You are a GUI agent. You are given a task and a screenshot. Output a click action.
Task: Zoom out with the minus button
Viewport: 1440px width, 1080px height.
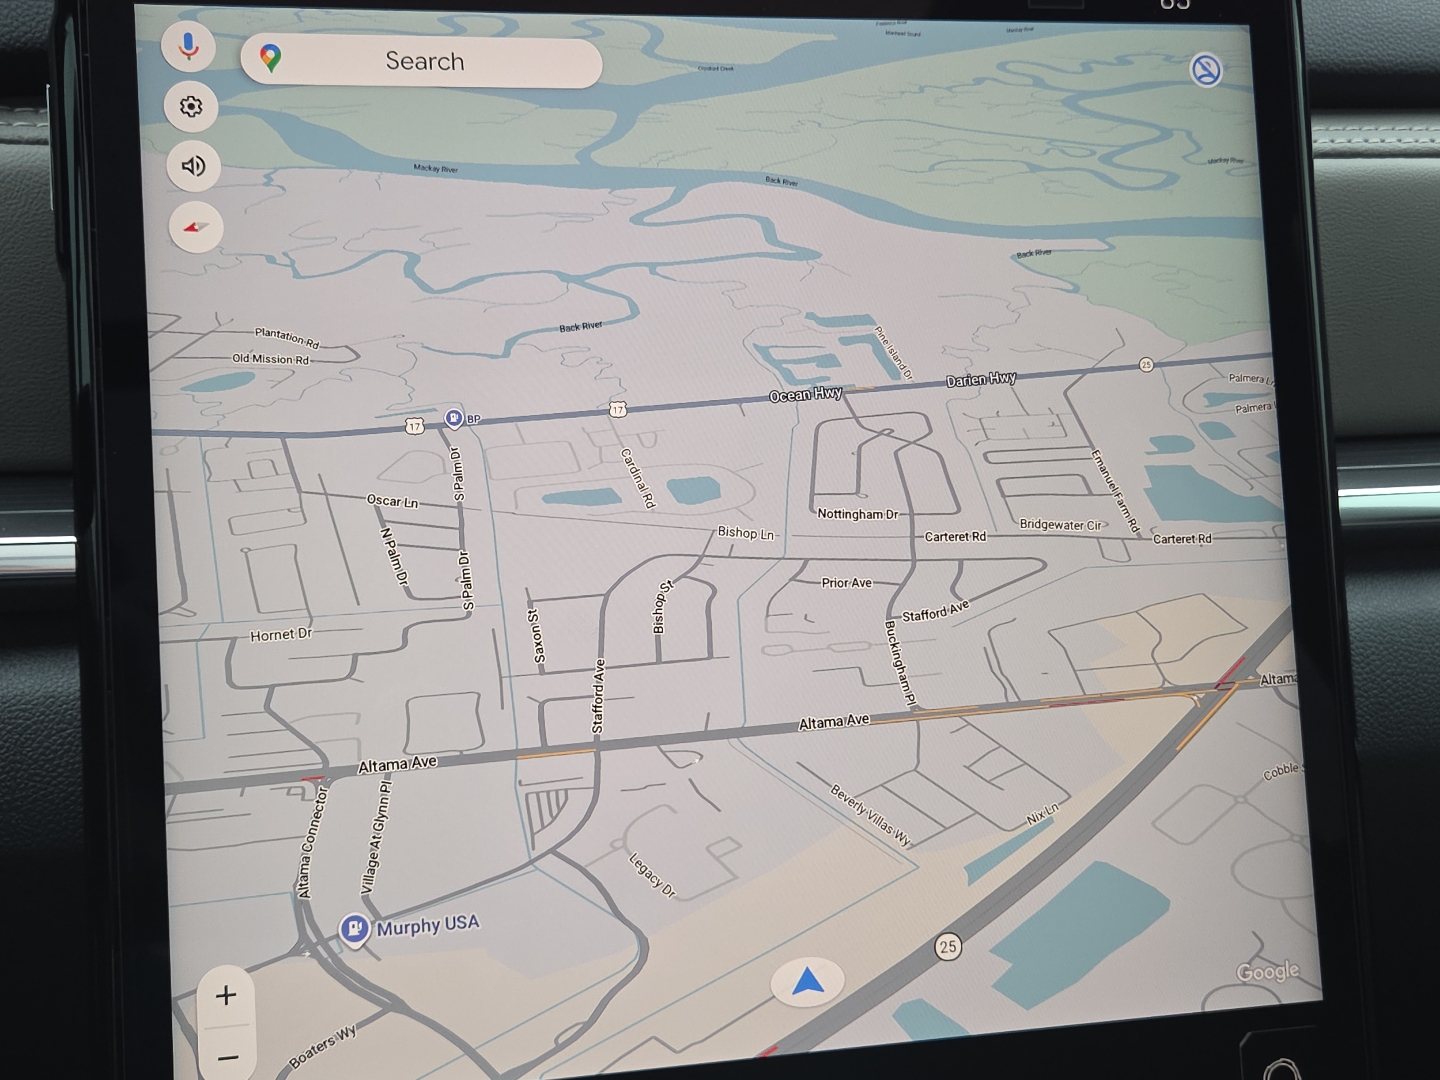coord(228,1057)
